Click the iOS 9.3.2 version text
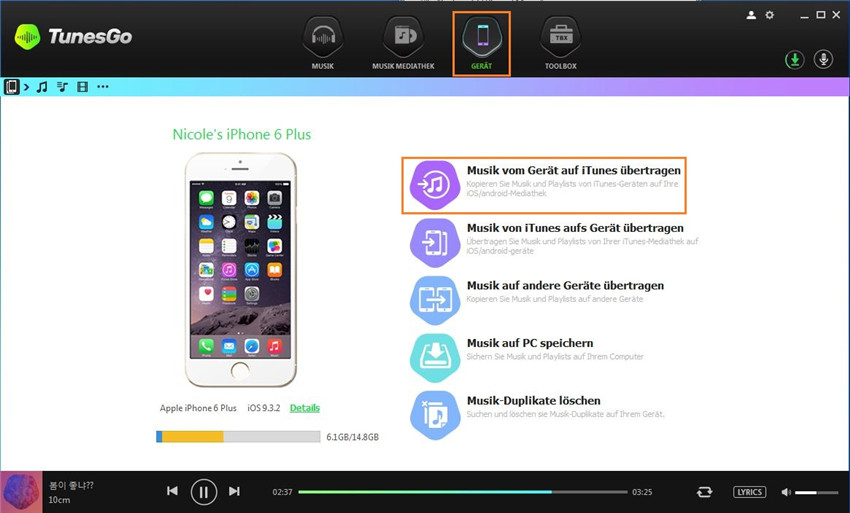This screenshot has width=850, height=513. (x=264, y=408)
